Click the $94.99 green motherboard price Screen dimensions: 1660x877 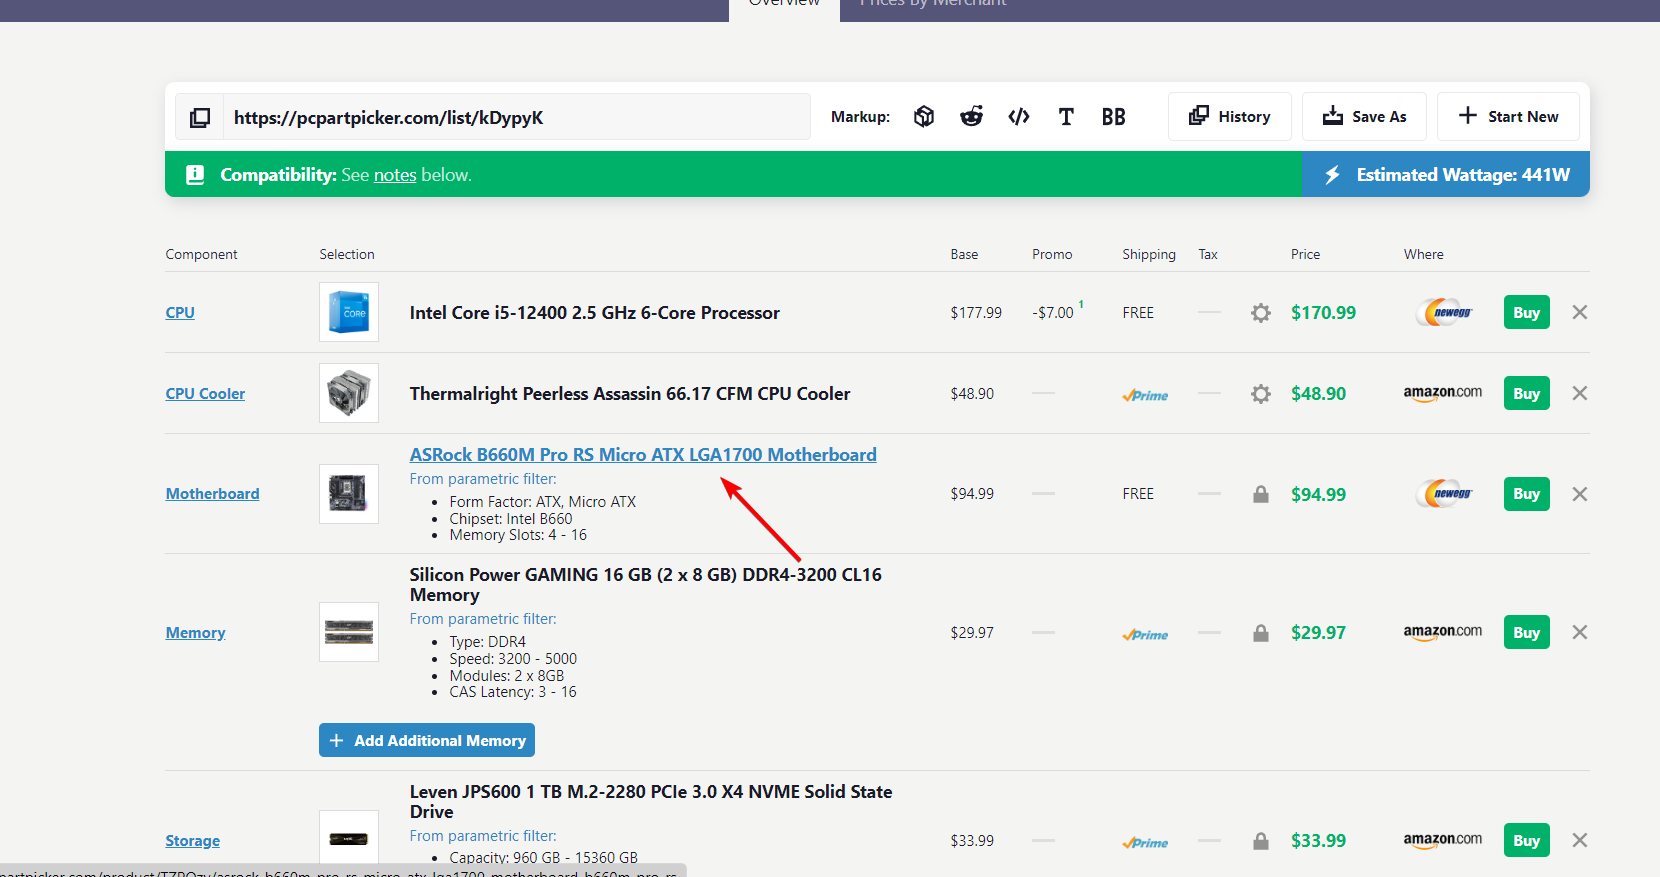click(1318, 495)
